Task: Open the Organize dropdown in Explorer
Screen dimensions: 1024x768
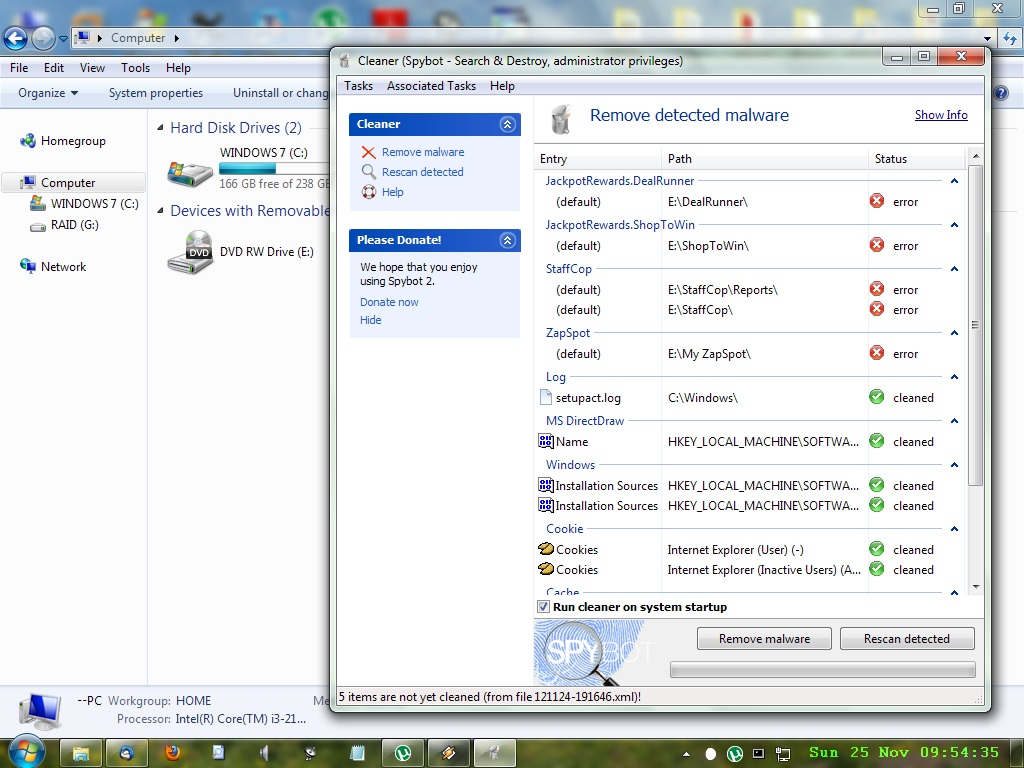Action: coord(48,93)
